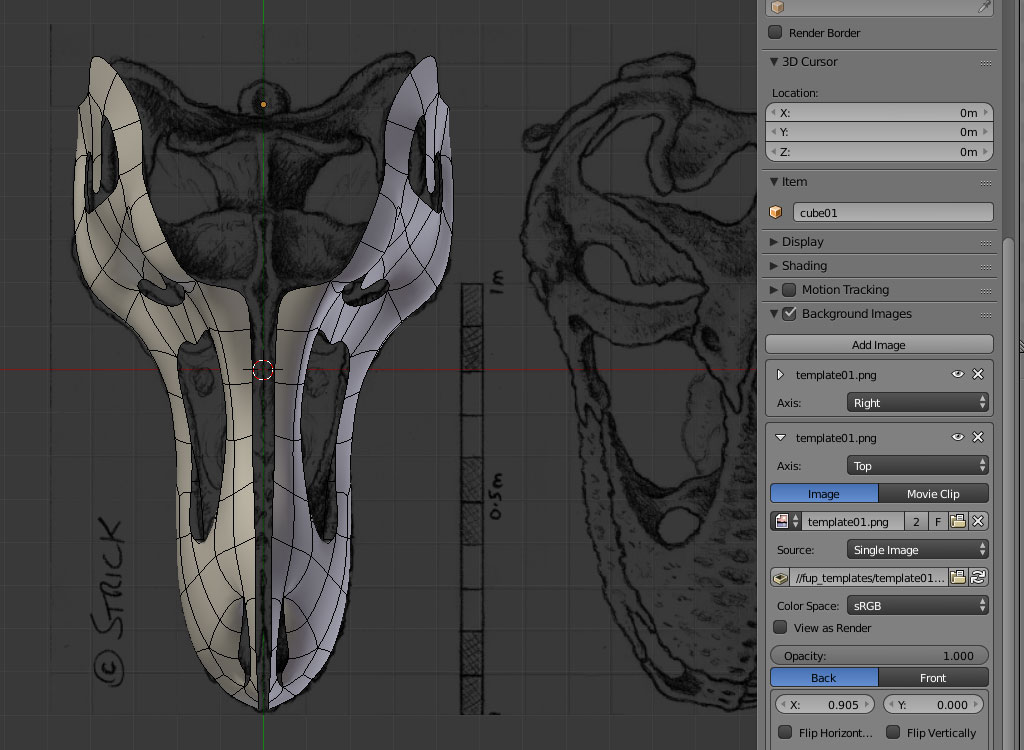
Task: Click the drag grip on the 3D Cursor panel header
Action: 986,63
